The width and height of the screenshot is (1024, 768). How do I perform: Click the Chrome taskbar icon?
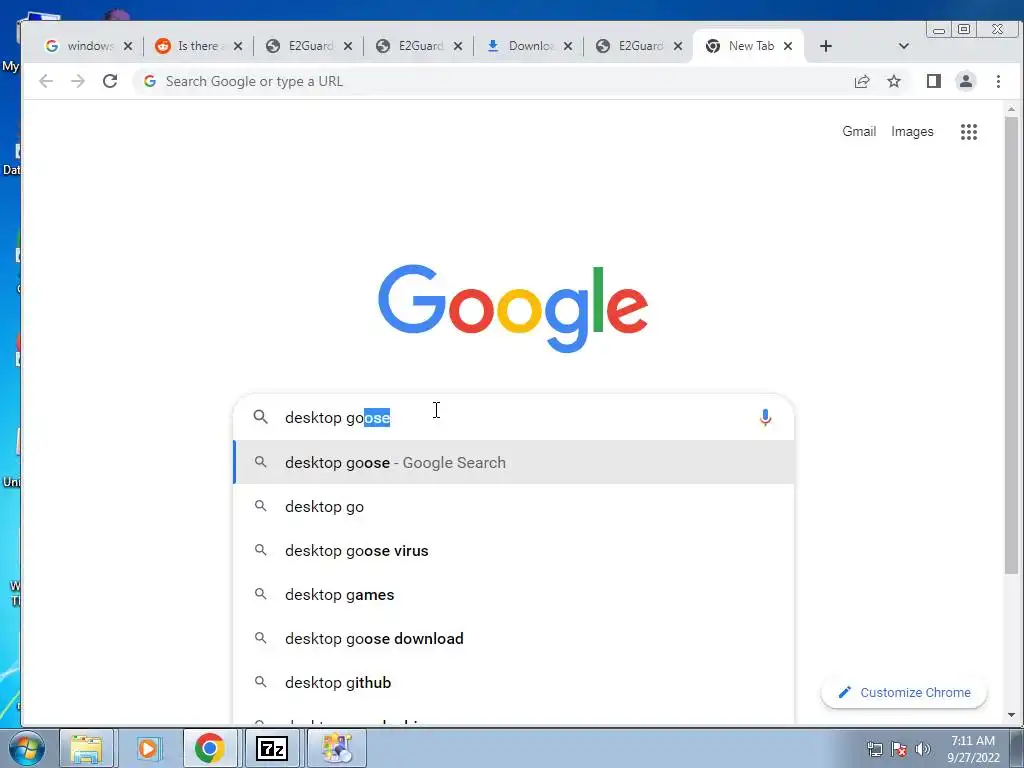click(210, 748)
